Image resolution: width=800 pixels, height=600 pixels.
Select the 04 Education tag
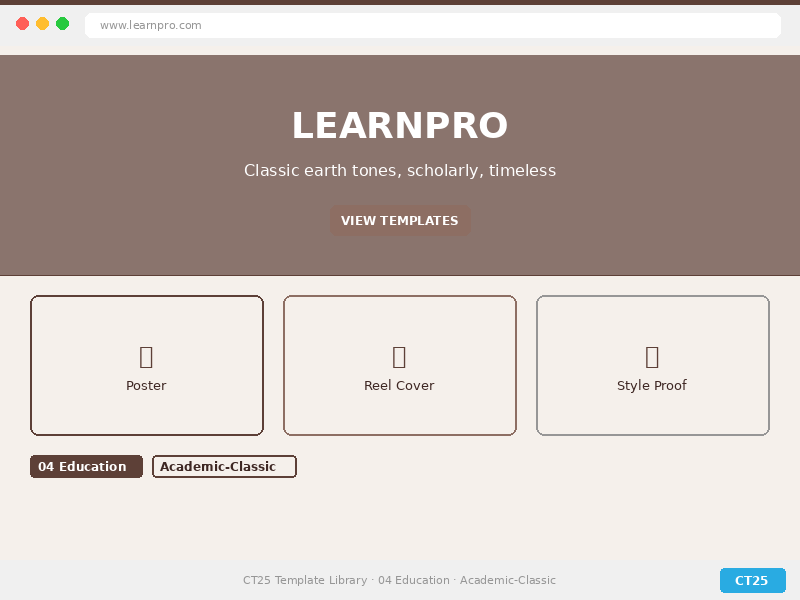pyautogui.click(x=86, y=467)
